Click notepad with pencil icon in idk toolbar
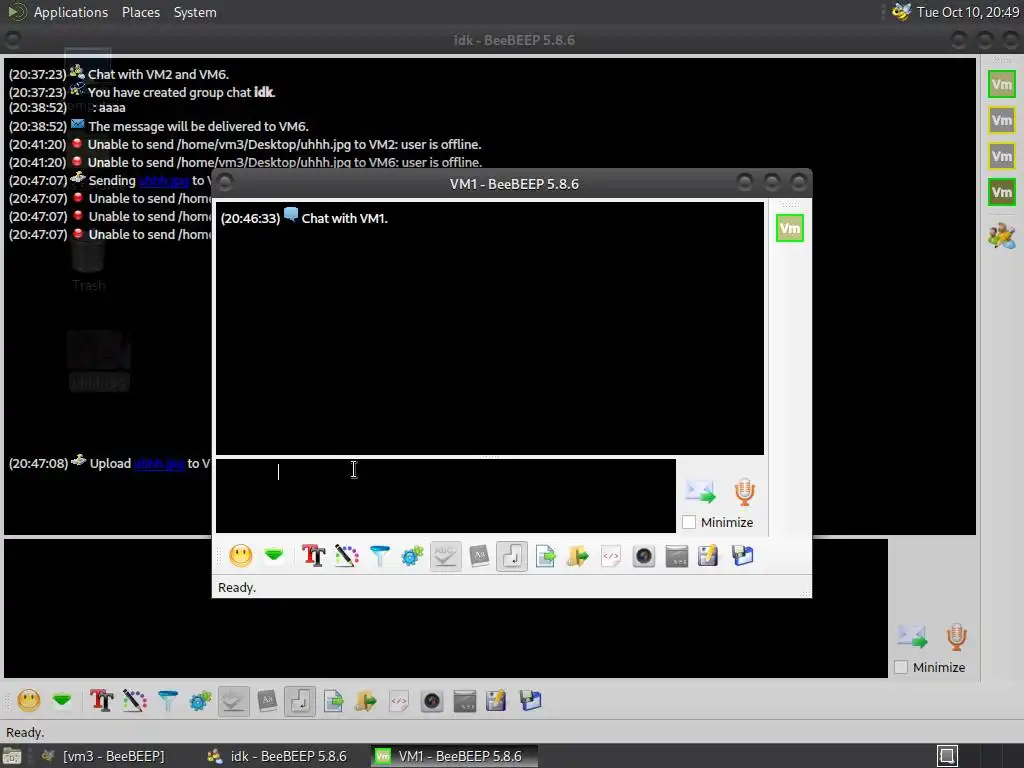The height and width of the screenshot is (768, 1024). coord(496,701)
